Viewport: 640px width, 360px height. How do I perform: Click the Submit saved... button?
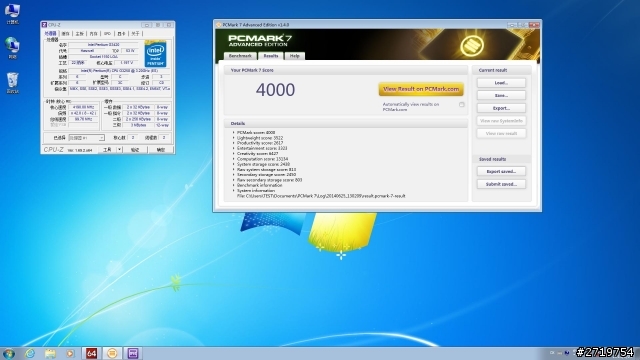coord(501,184)
